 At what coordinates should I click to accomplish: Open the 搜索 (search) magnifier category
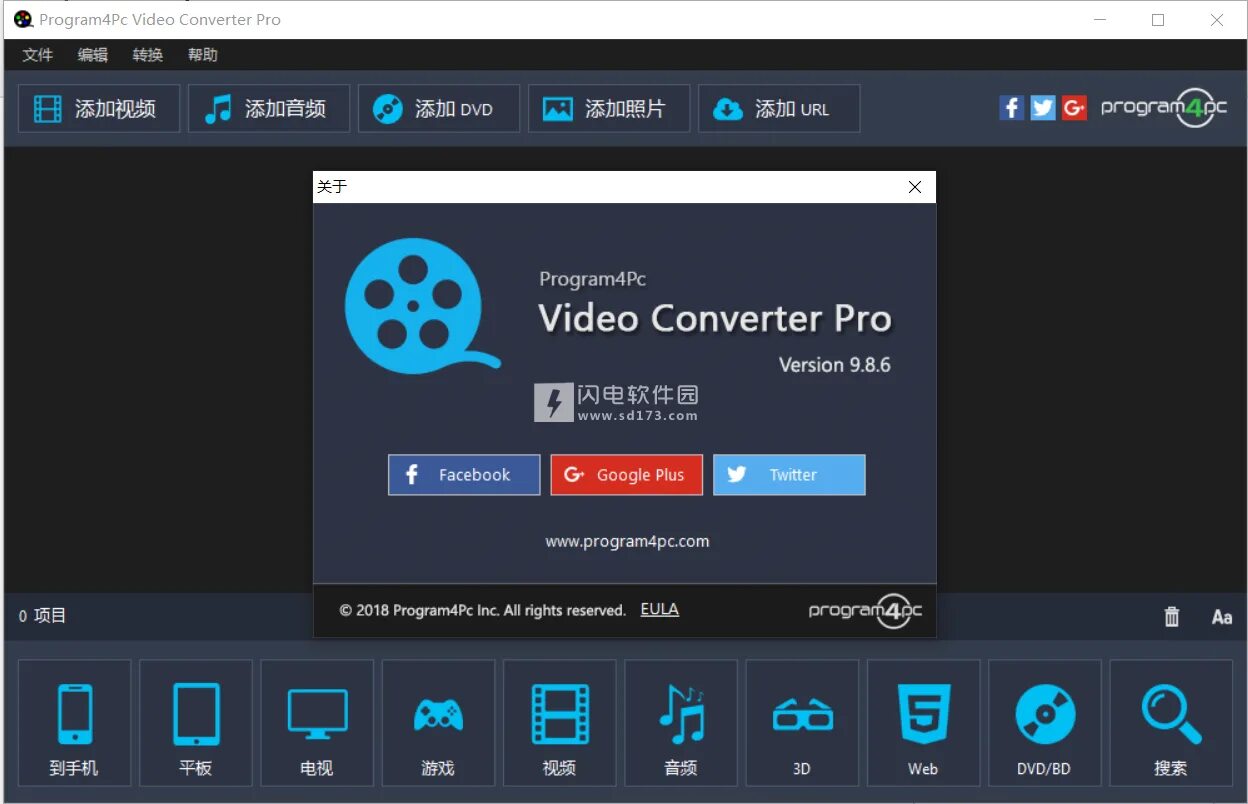click(1171, 722)
